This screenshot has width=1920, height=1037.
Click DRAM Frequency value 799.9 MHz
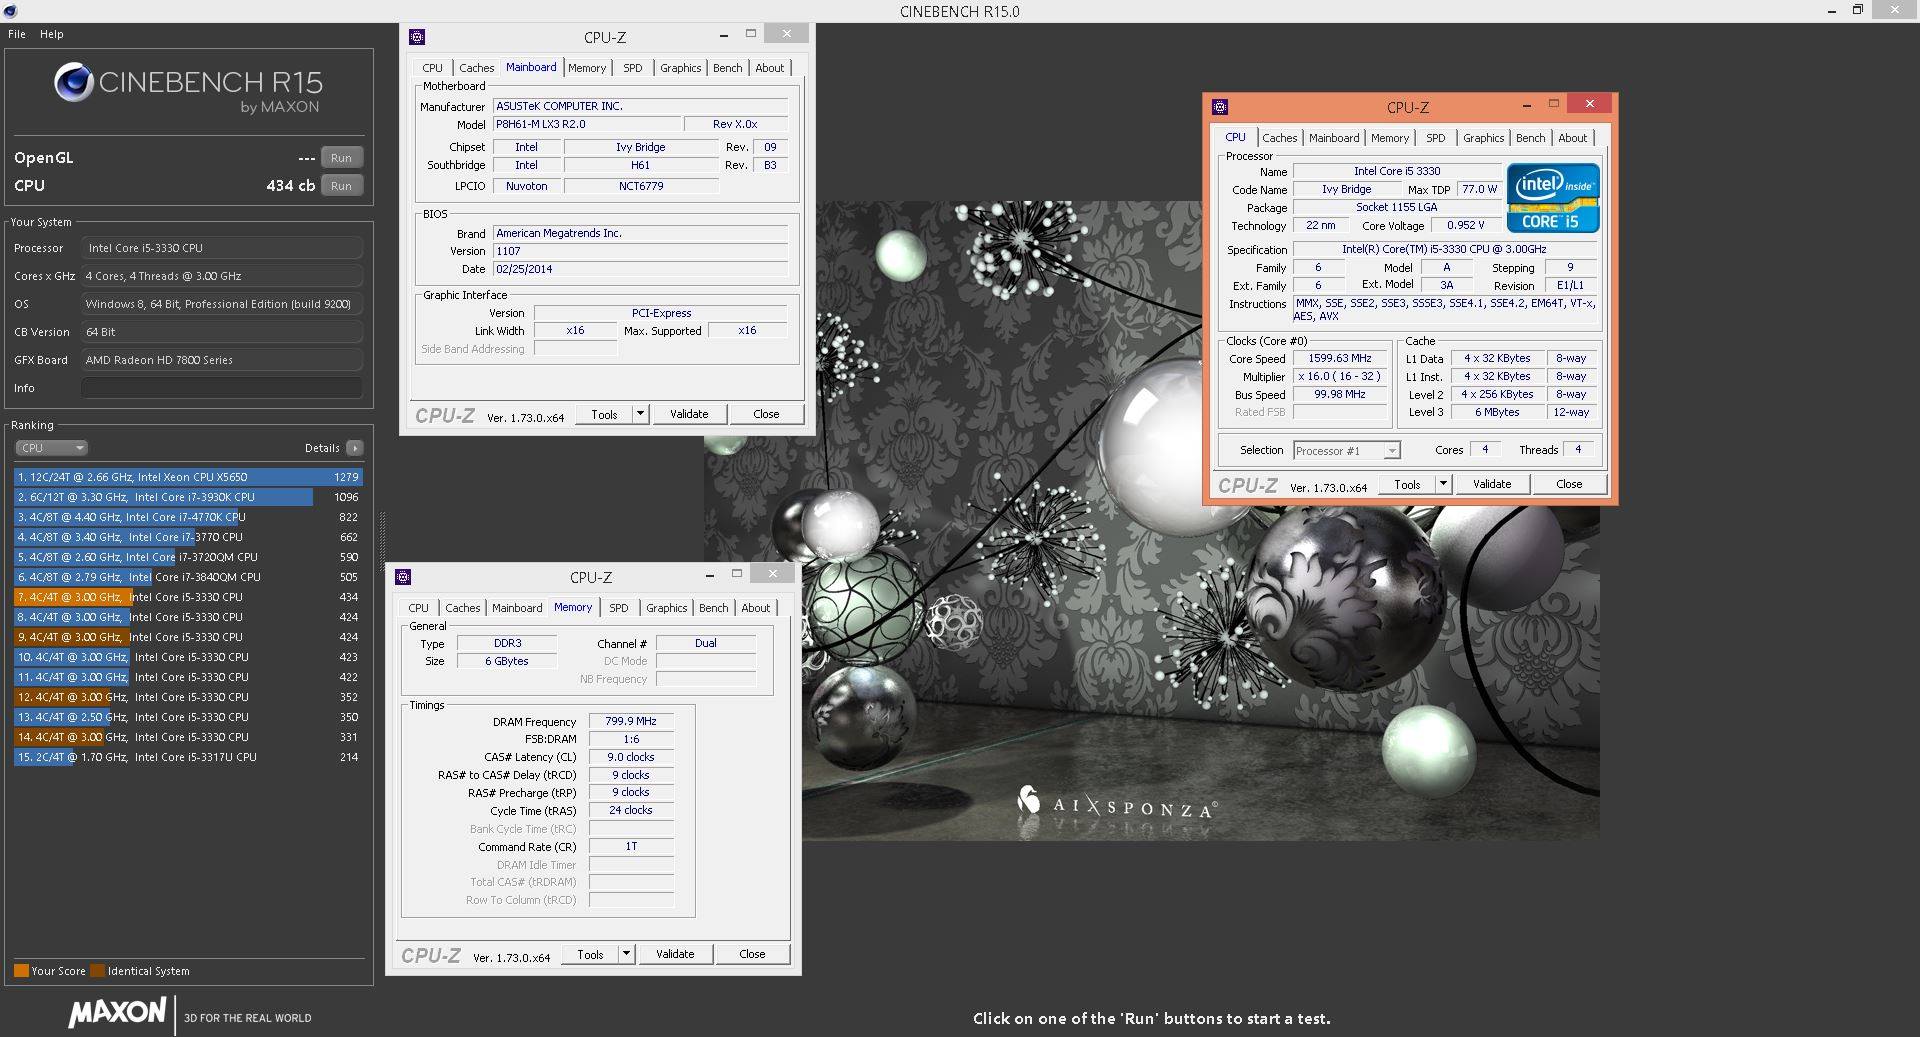[631, 721]
